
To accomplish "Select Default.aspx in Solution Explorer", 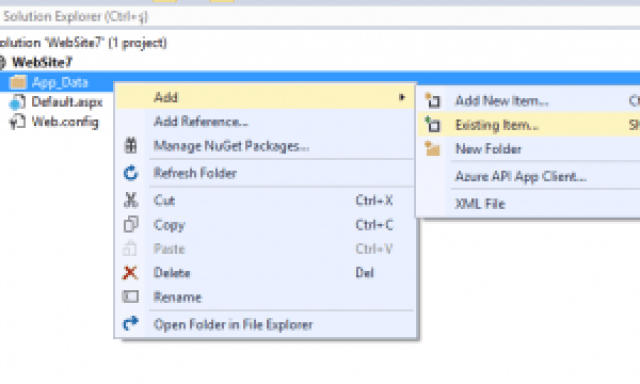I will tap(67, 102).
